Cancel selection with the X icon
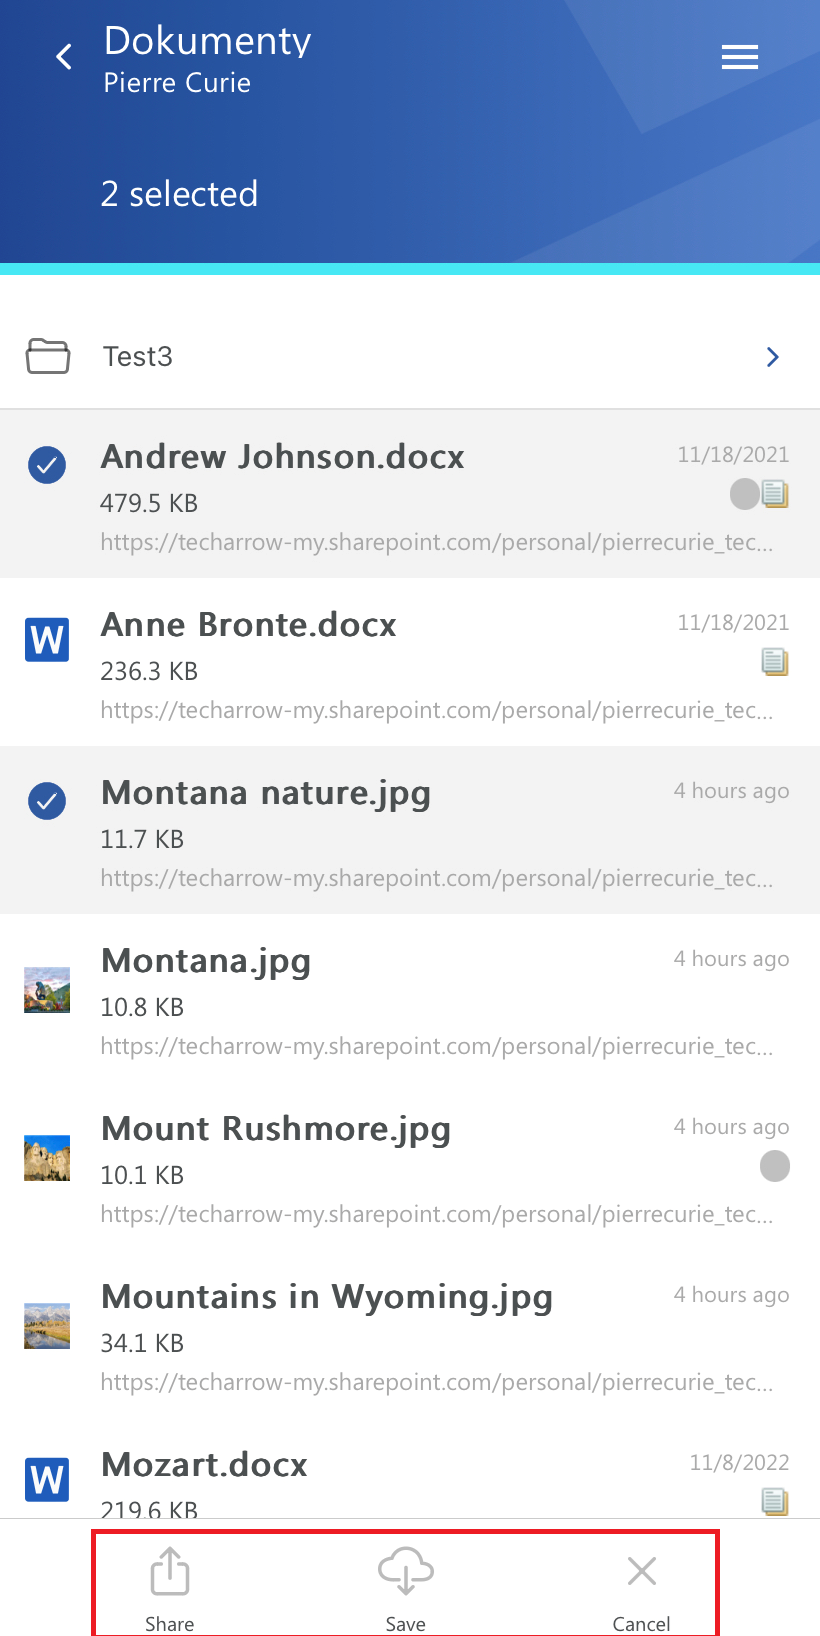The width and height of the screenshot is (820, 1636). pos(642,1572)
